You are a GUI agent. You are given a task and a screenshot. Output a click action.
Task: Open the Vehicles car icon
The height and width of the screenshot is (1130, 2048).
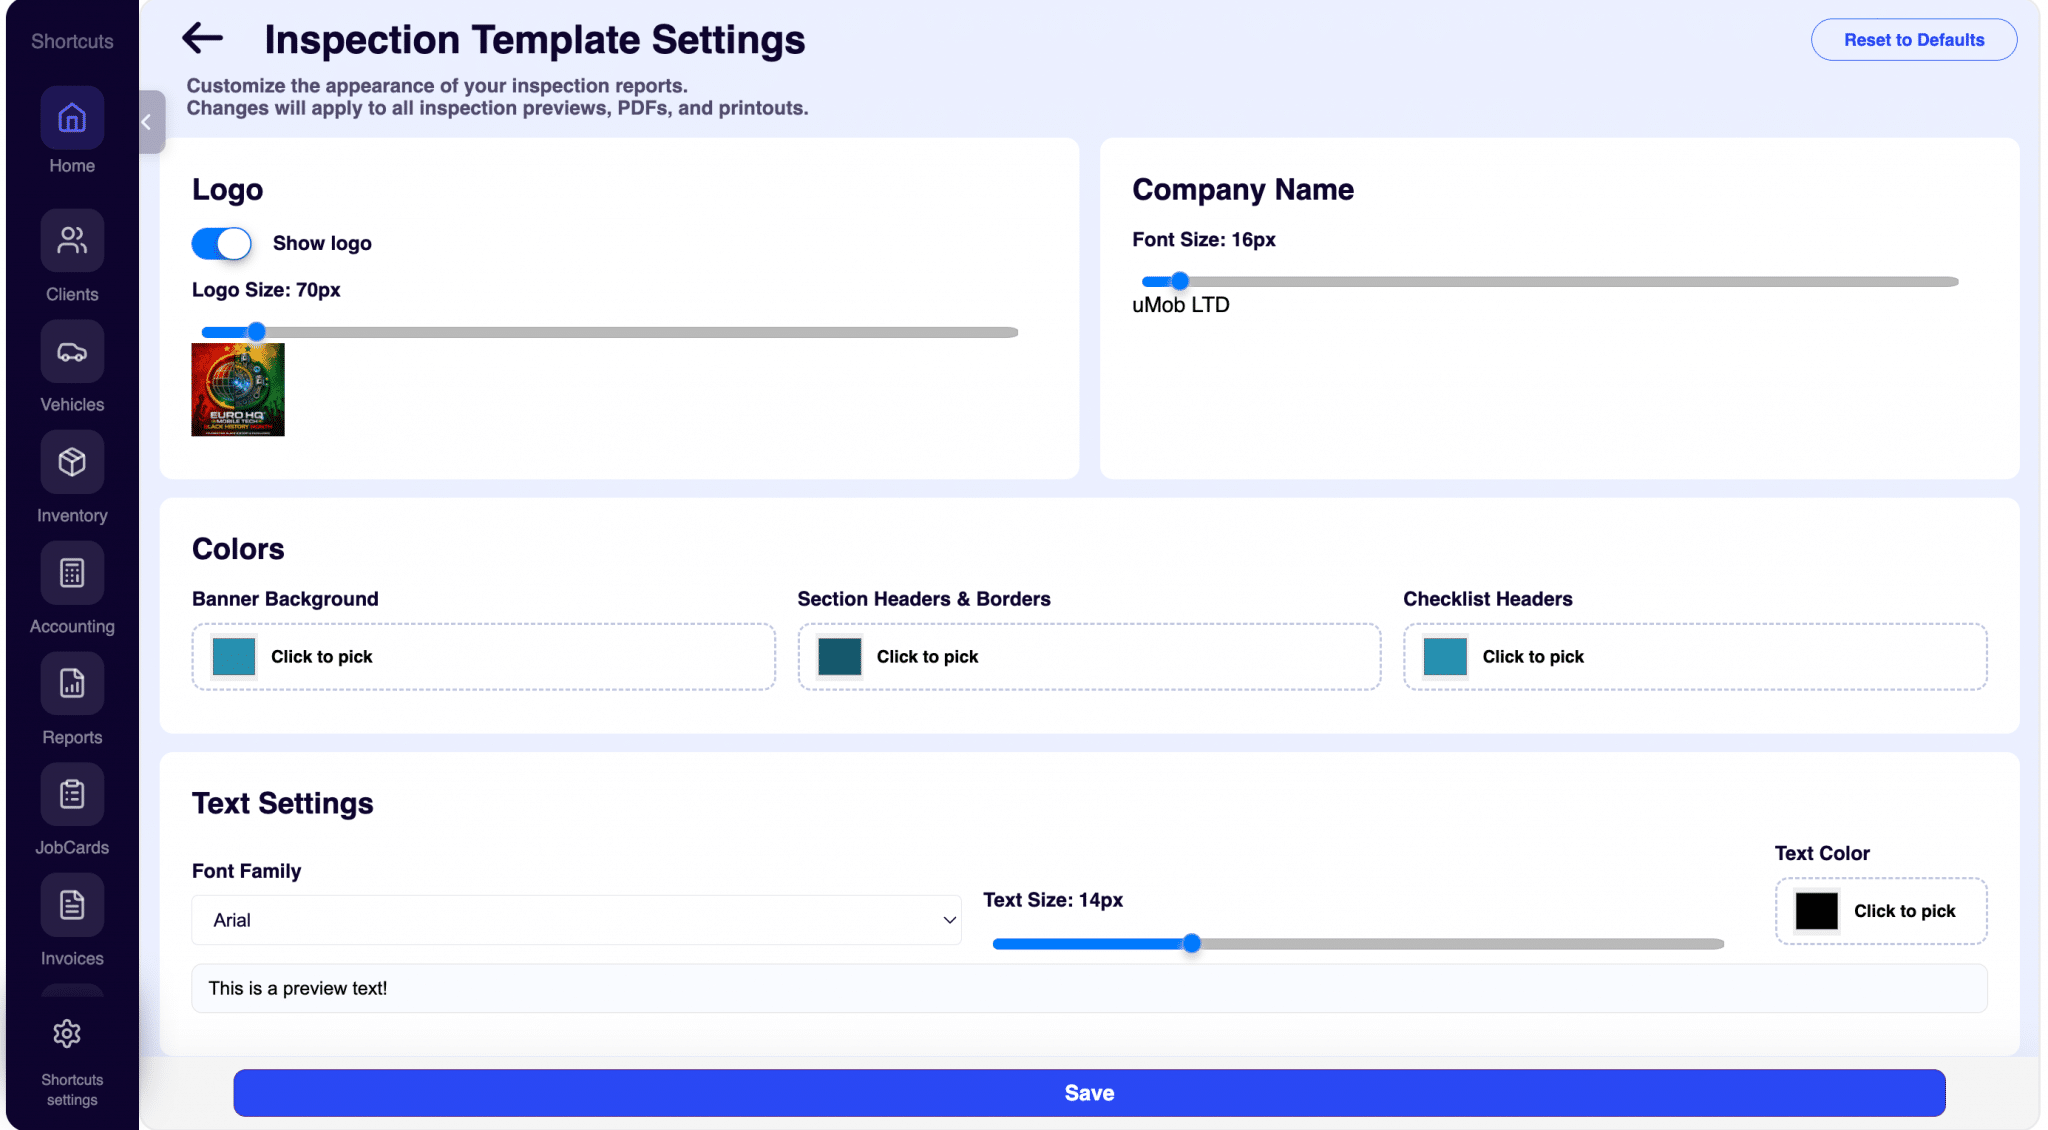pyautogui.click(x=72, y=351)
